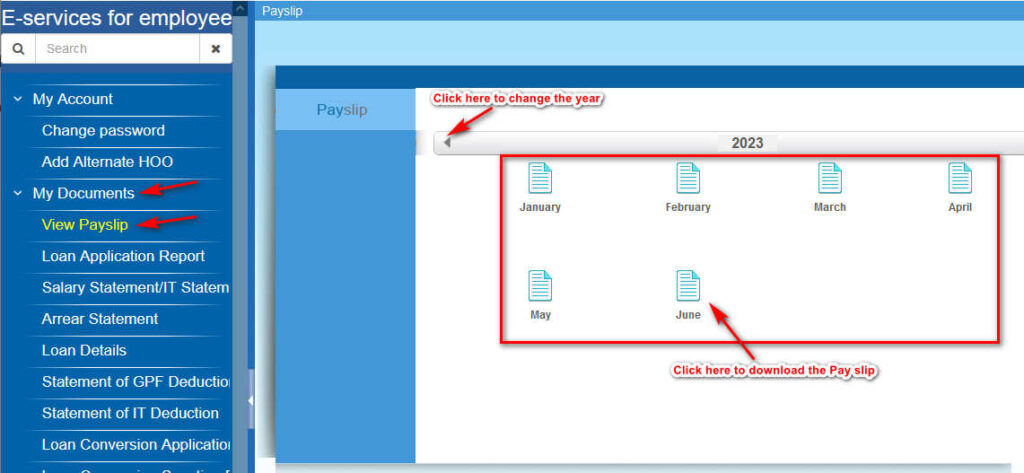Open the April payslip document icon
This screenshot has width=1024, height=473.
(x=960, y=178)
